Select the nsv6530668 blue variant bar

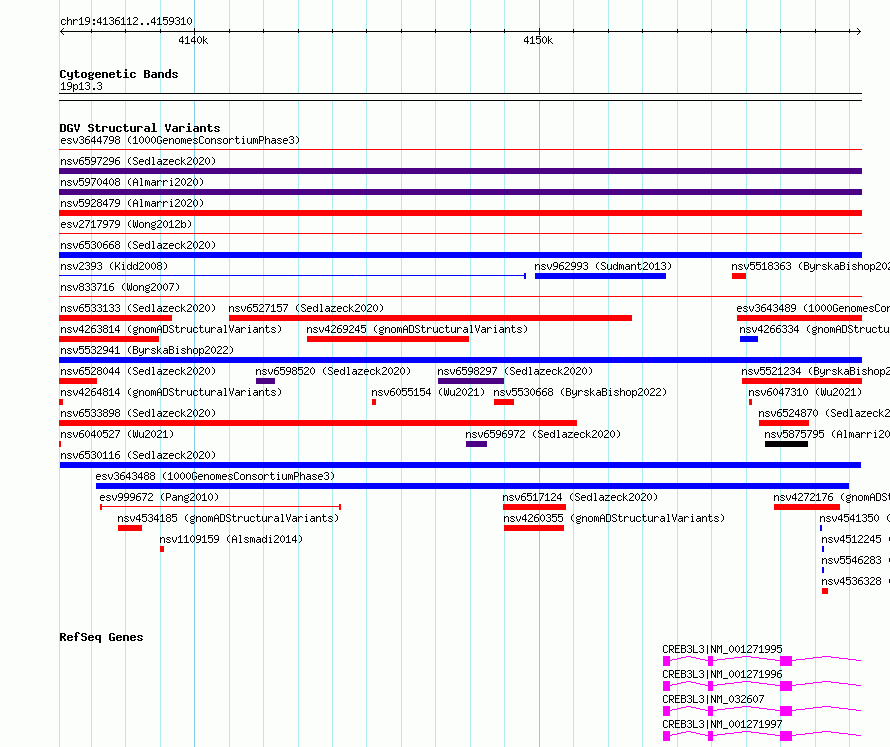tap(460, 255)
